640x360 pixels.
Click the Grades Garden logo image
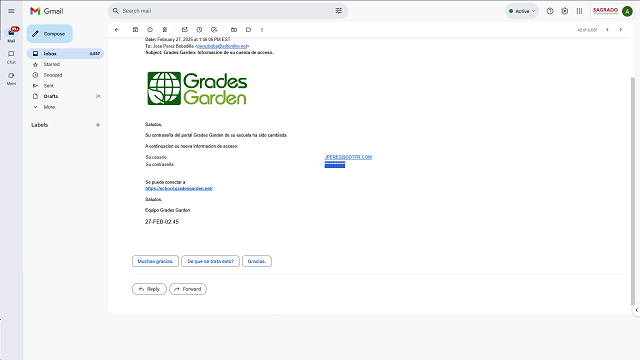(x=197, y=89)
